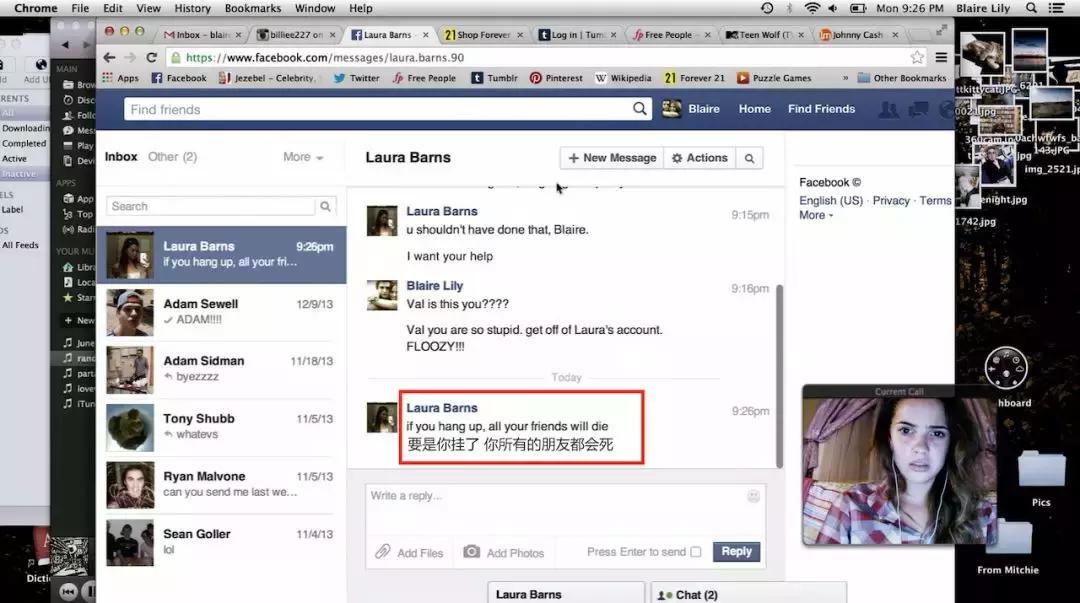1080x603 pixels.
Task: Click the inbox search magnifier icon
Action: pyautogui.click(x=325, y=206)
